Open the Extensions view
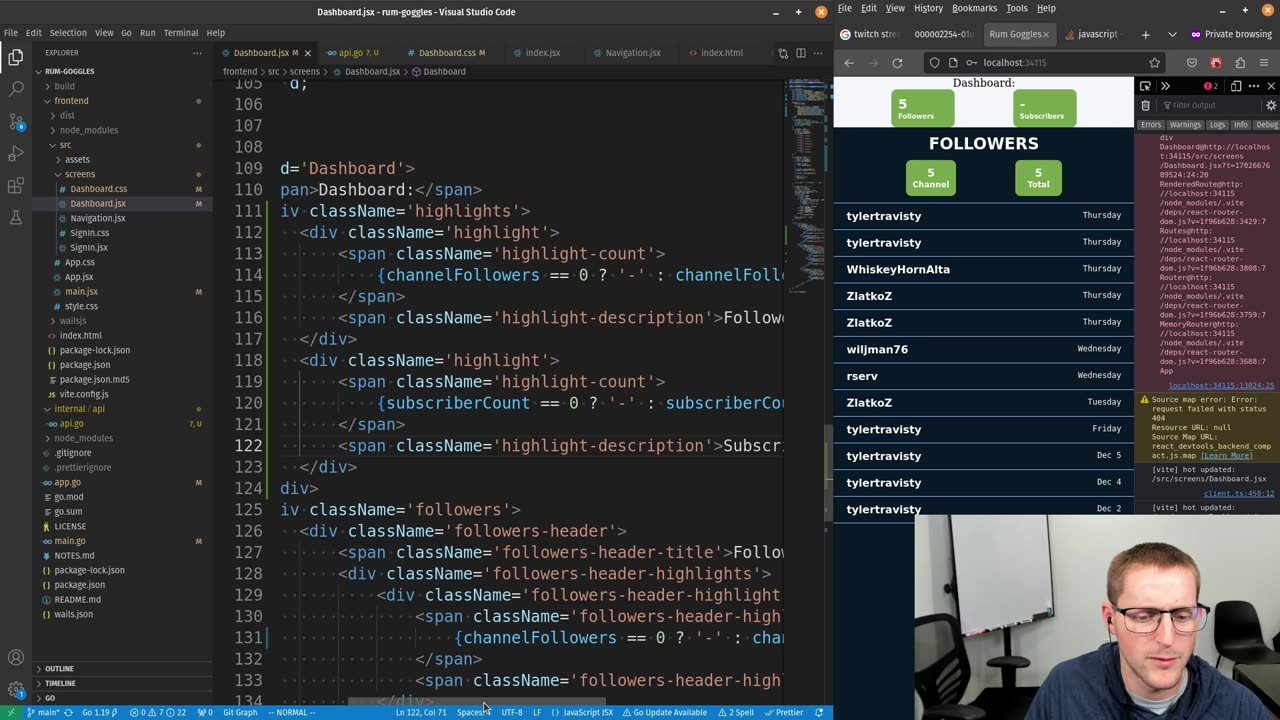 [16, 186]
